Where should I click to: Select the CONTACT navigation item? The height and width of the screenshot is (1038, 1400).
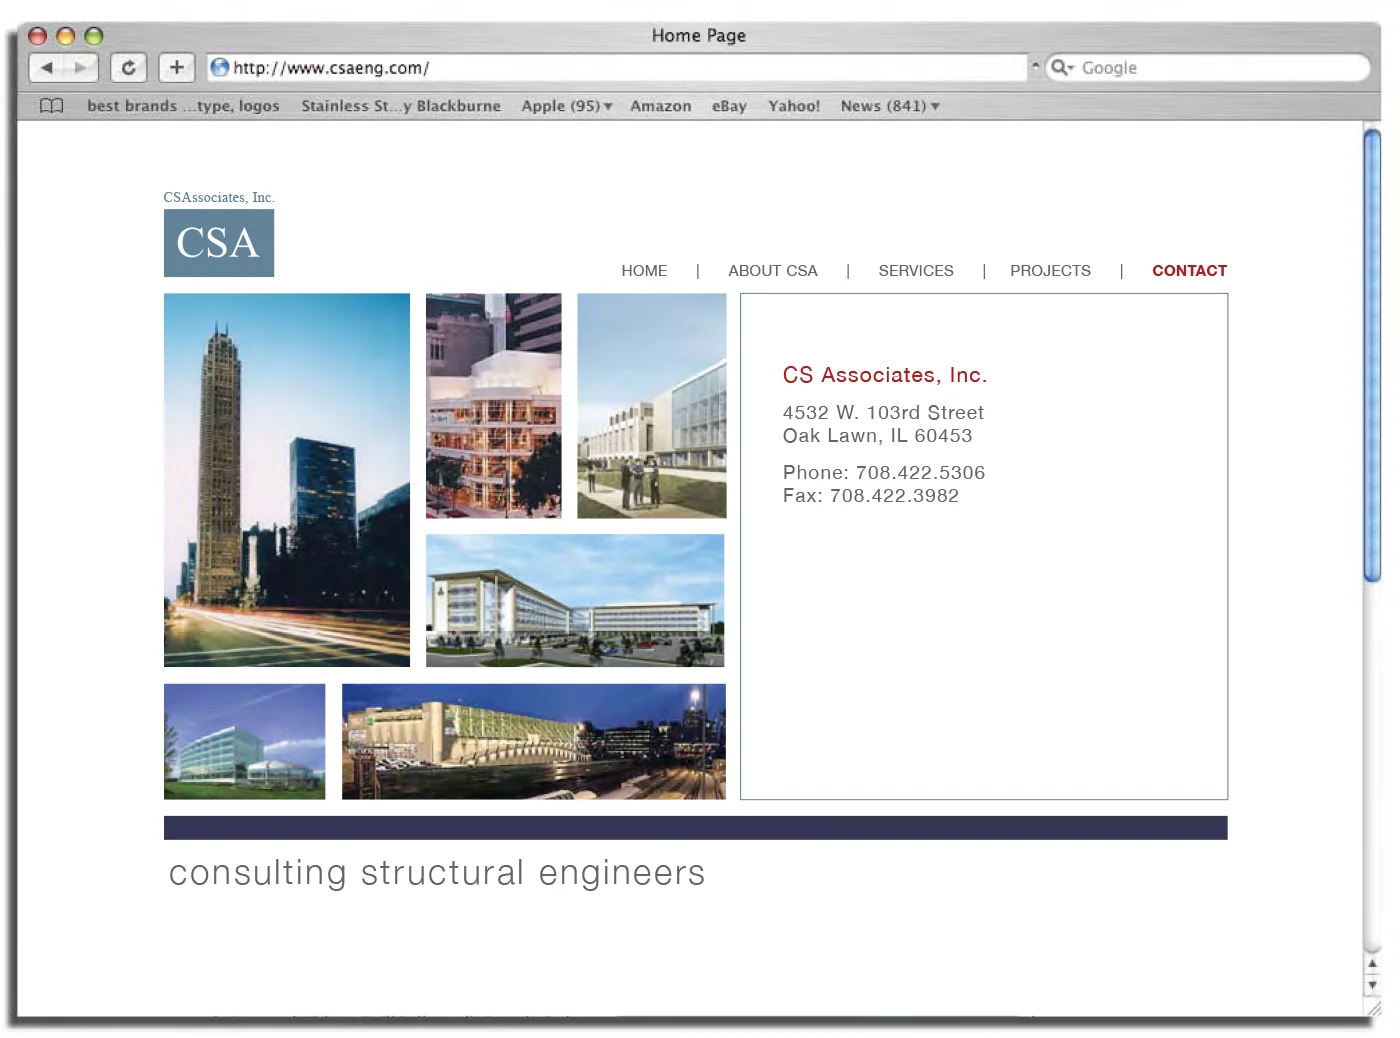tap(1189, 271)
